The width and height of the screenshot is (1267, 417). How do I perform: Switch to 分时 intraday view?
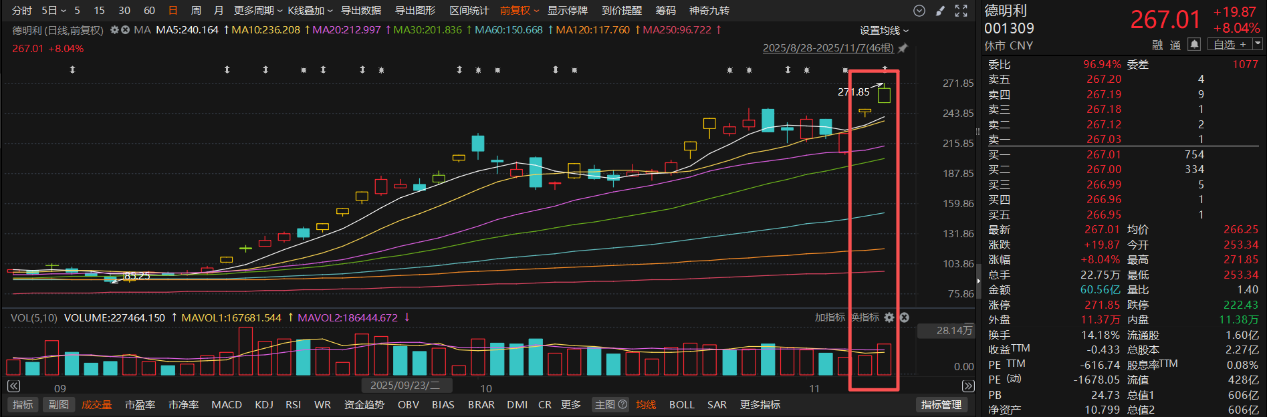[22, 10]
